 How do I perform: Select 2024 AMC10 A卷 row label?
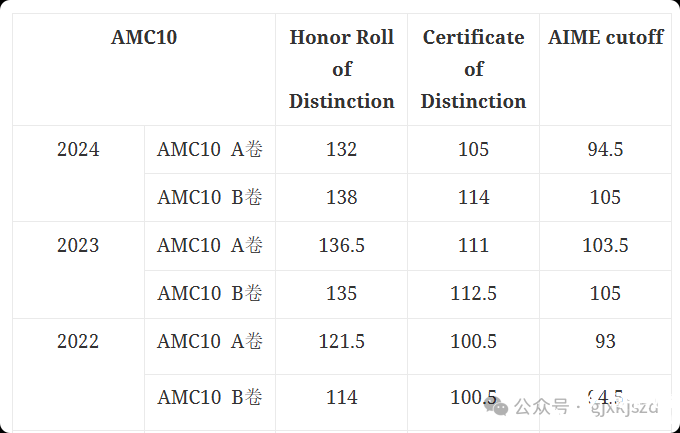click(x=210, y=150)
